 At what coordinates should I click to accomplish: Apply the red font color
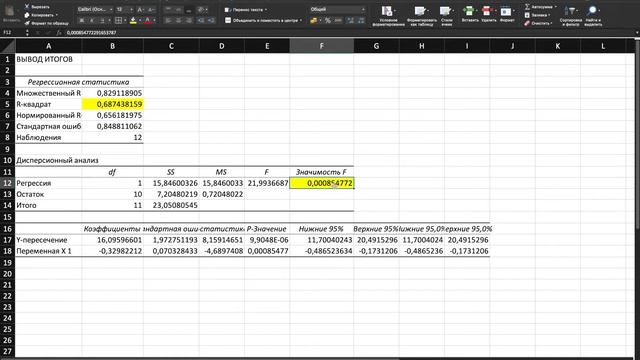coord(147,20)
